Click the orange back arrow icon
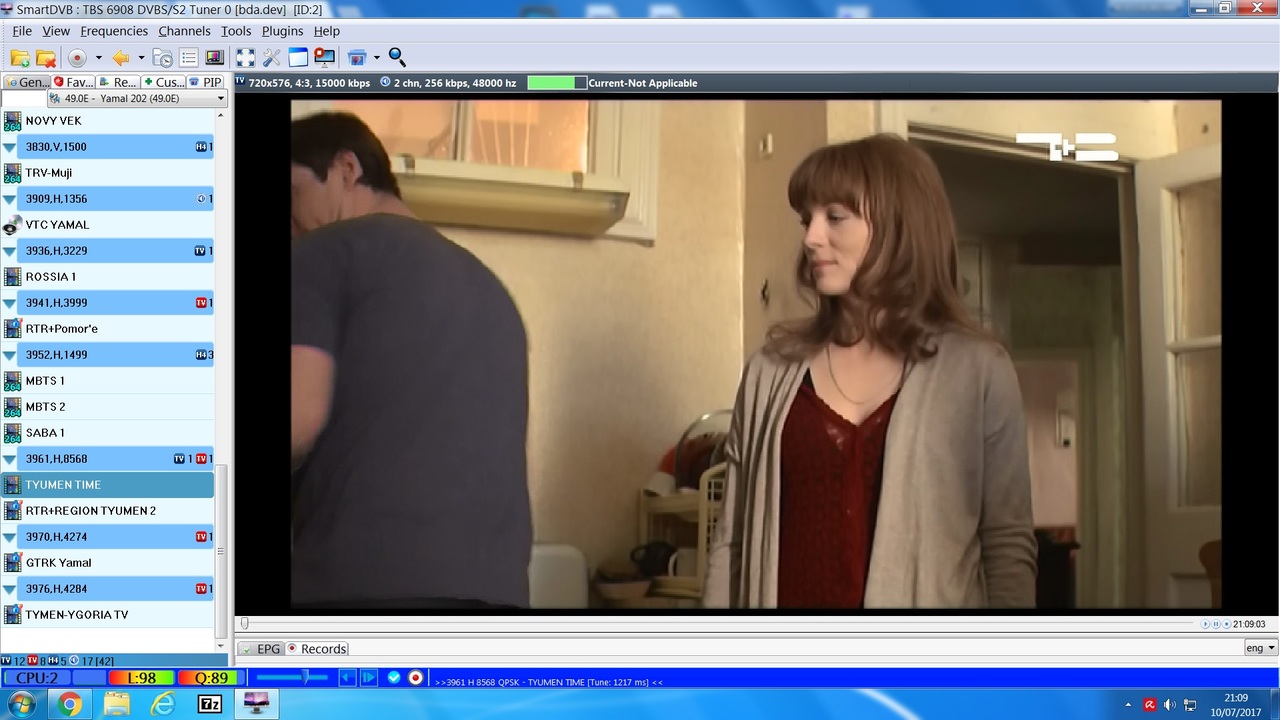Viewport: 1280px width, 720px height. pyautogui.click(x=121, y=58)
